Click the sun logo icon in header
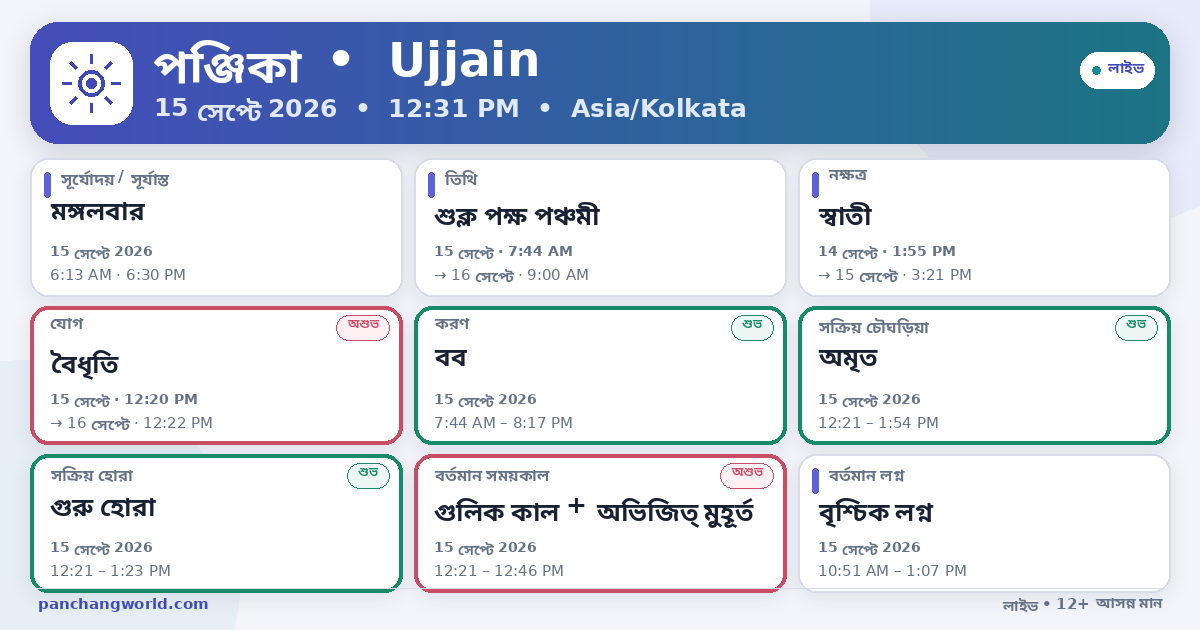 91,83
